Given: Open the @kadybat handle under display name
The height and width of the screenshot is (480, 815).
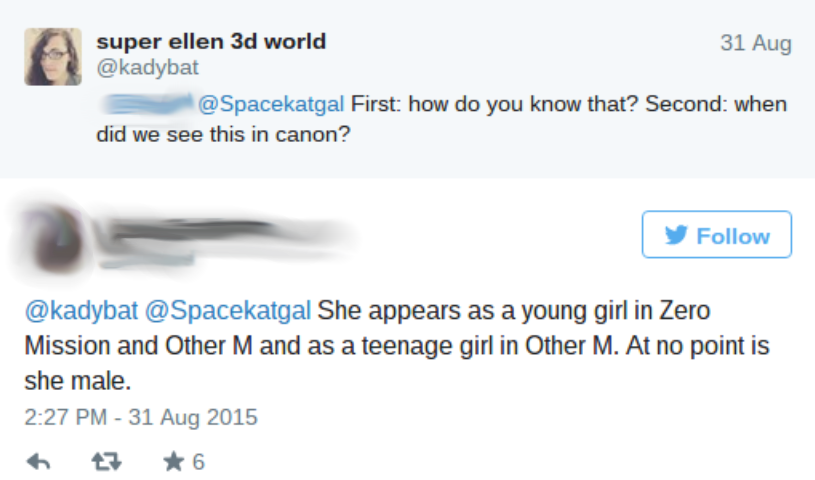Looking at the screenshot, I should [x=147, y=68].
